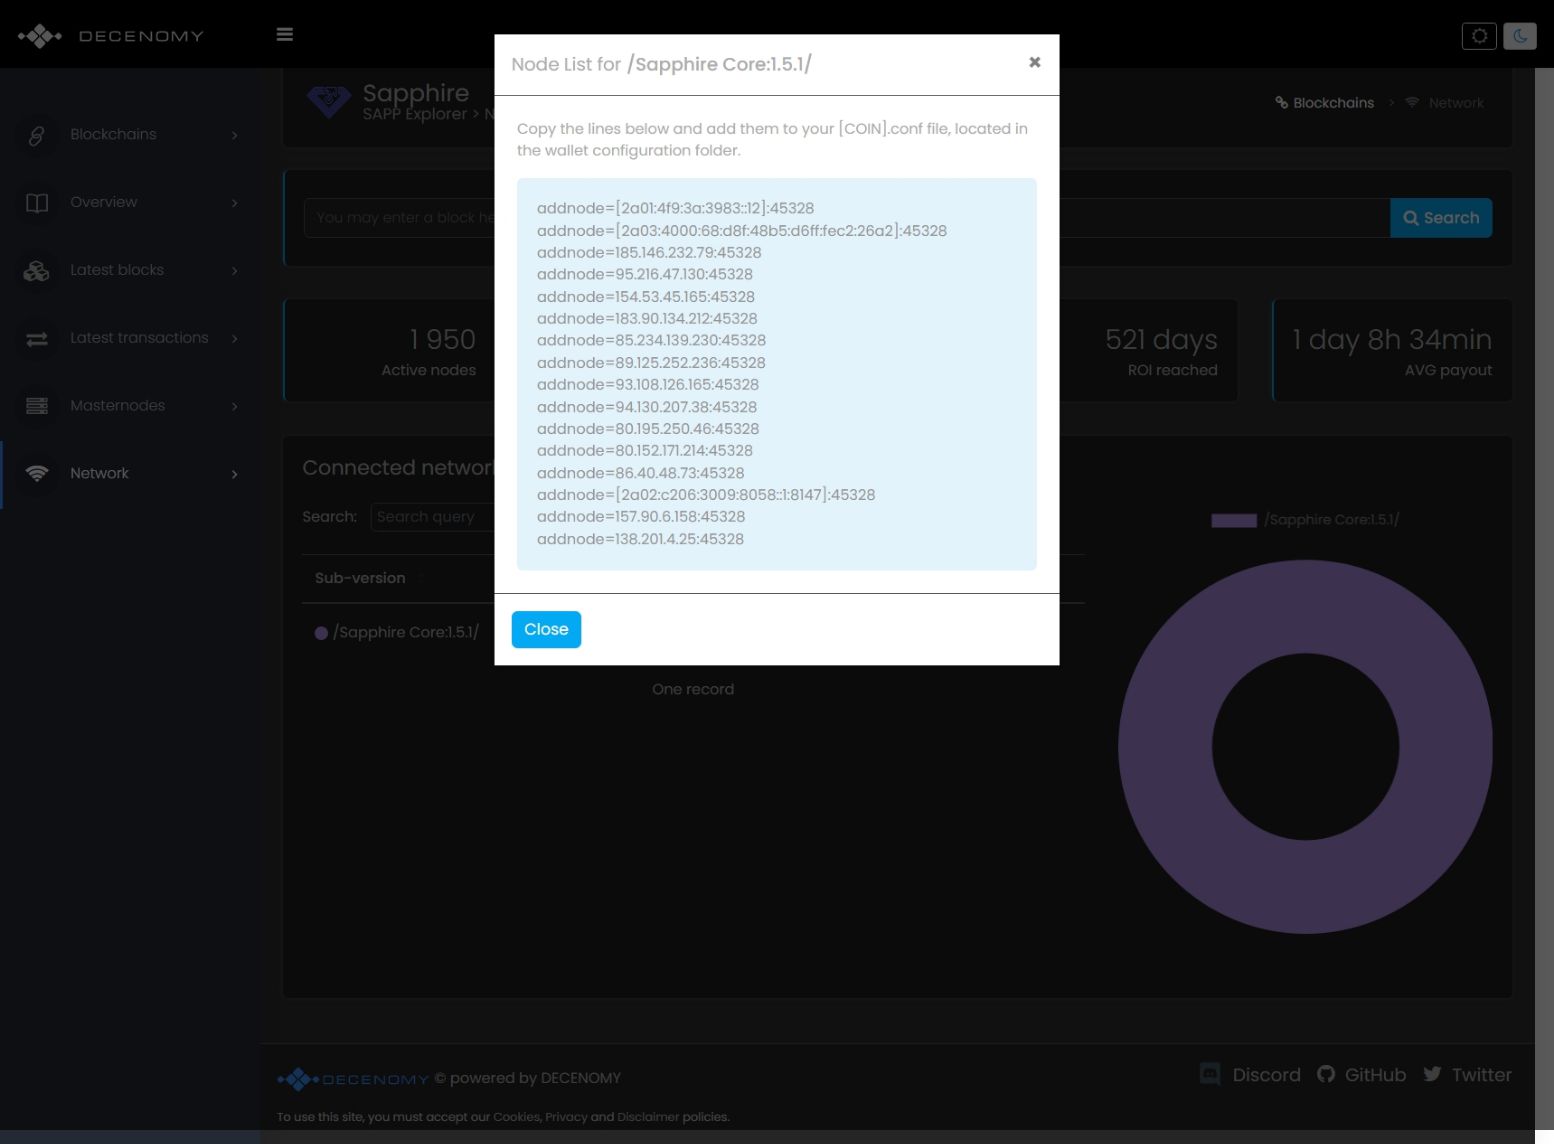Viewport: 1554px width, 1144px height.
Task: Click the hamburger menu icon
Action: (285, 35)
